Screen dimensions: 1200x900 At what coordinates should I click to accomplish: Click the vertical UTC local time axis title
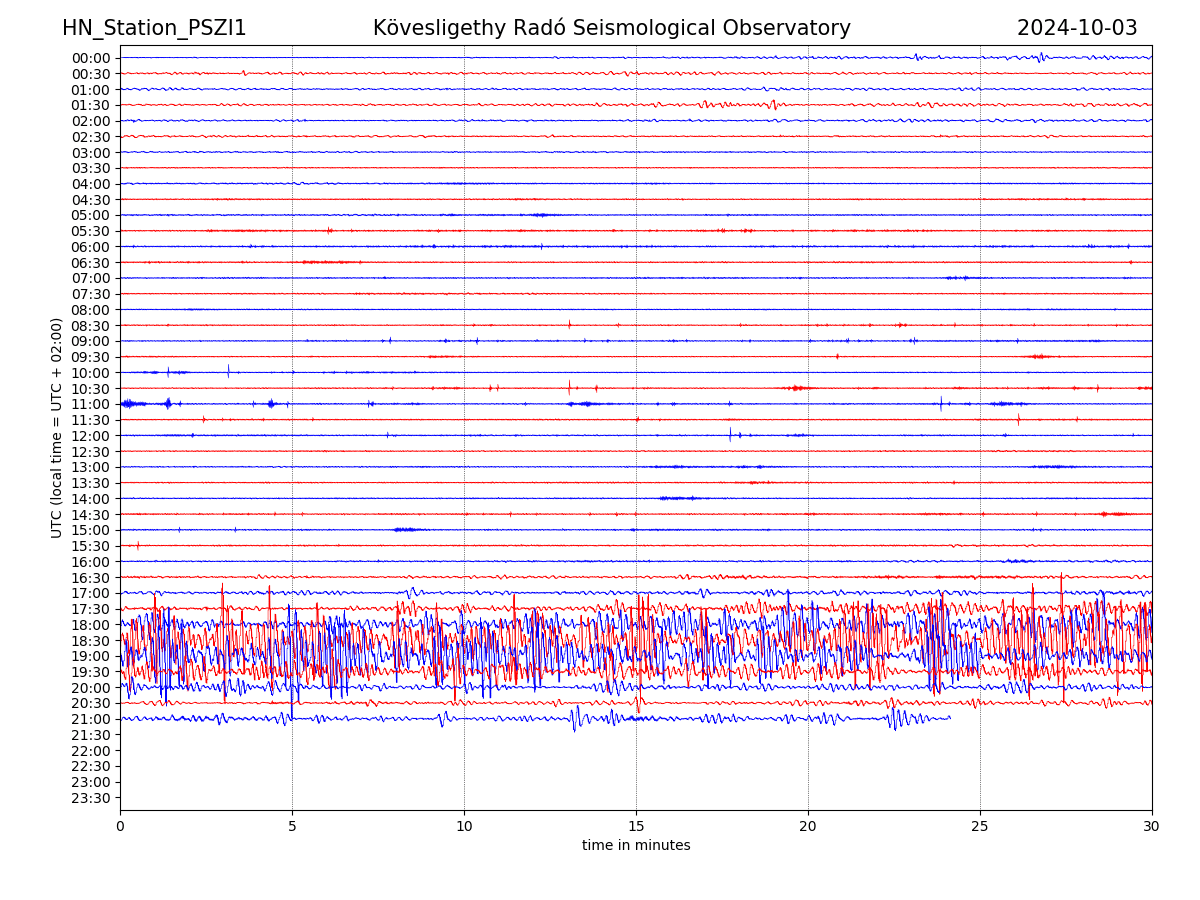57,428
